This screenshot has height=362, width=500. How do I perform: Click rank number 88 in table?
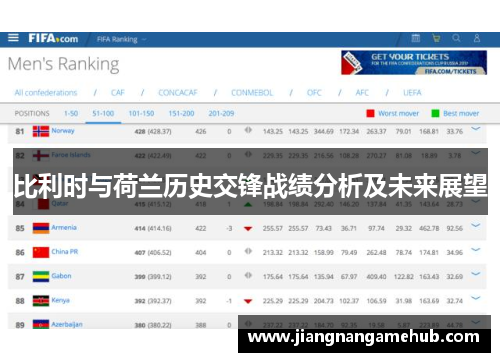20,301
